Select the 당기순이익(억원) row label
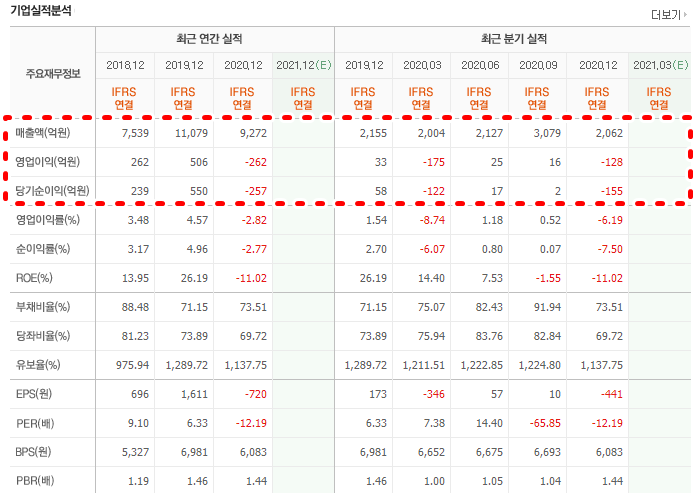This screenshot has height=493, width=696. (52, 191)
